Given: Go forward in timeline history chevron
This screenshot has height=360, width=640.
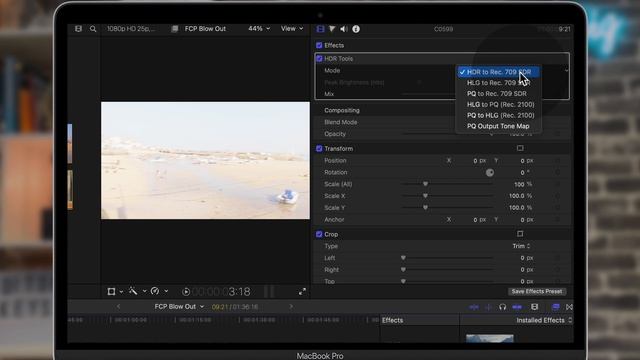Looking at the screenshot, I should (291, 307).
